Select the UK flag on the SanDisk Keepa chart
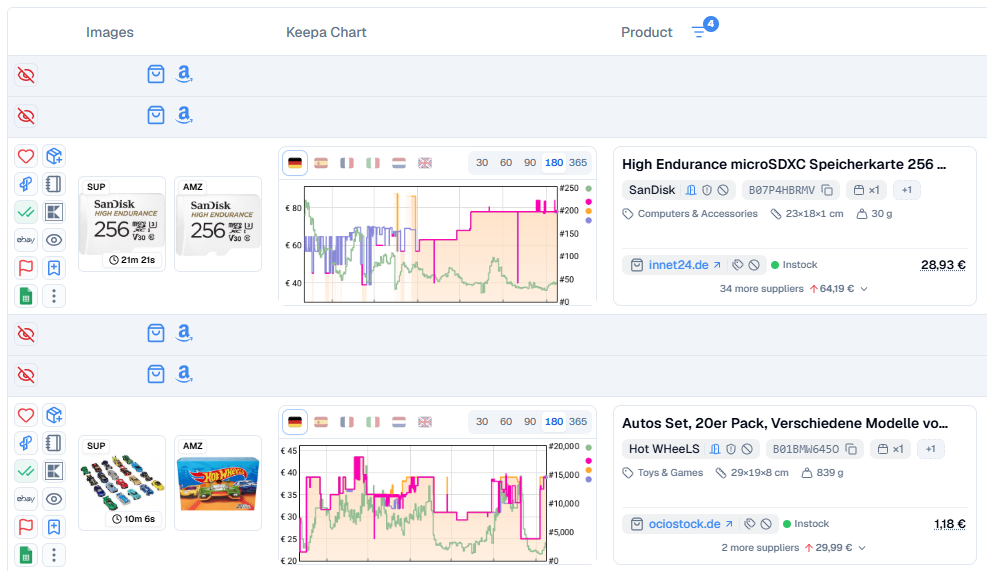 click(x=425, y=163)
